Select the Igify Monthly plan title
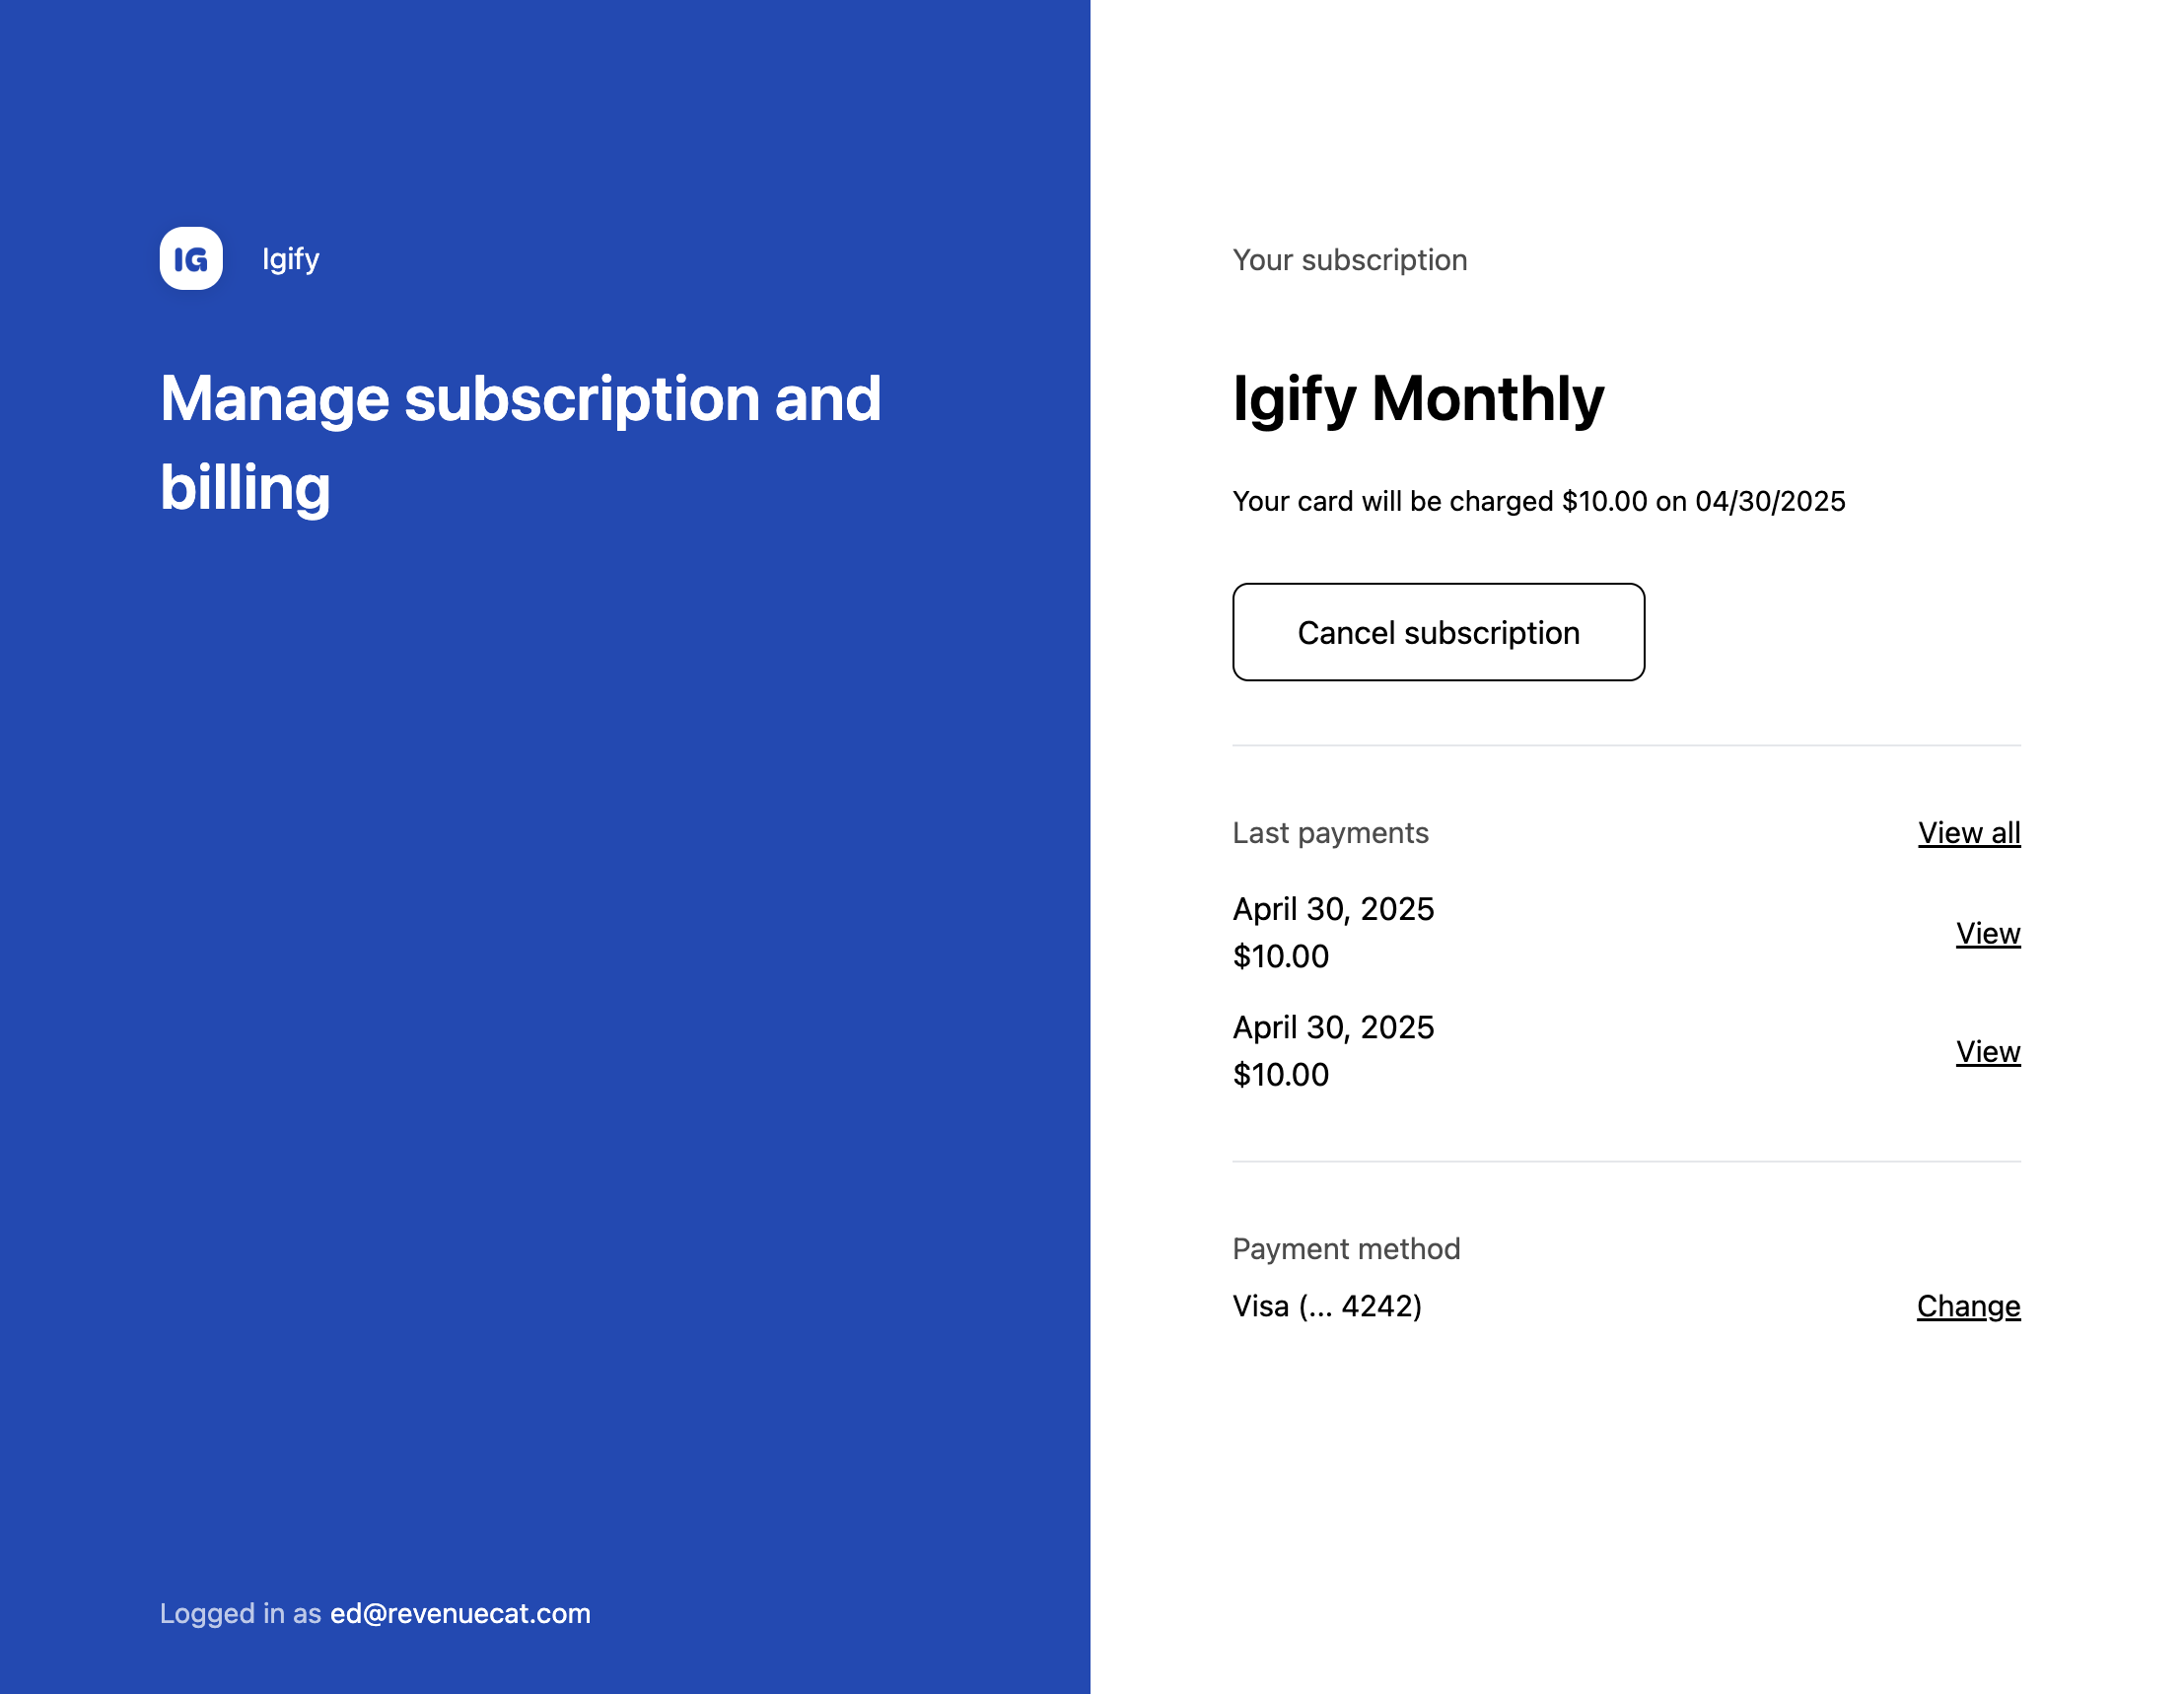This screenshot has height=1694, width=2184. 1418,399
